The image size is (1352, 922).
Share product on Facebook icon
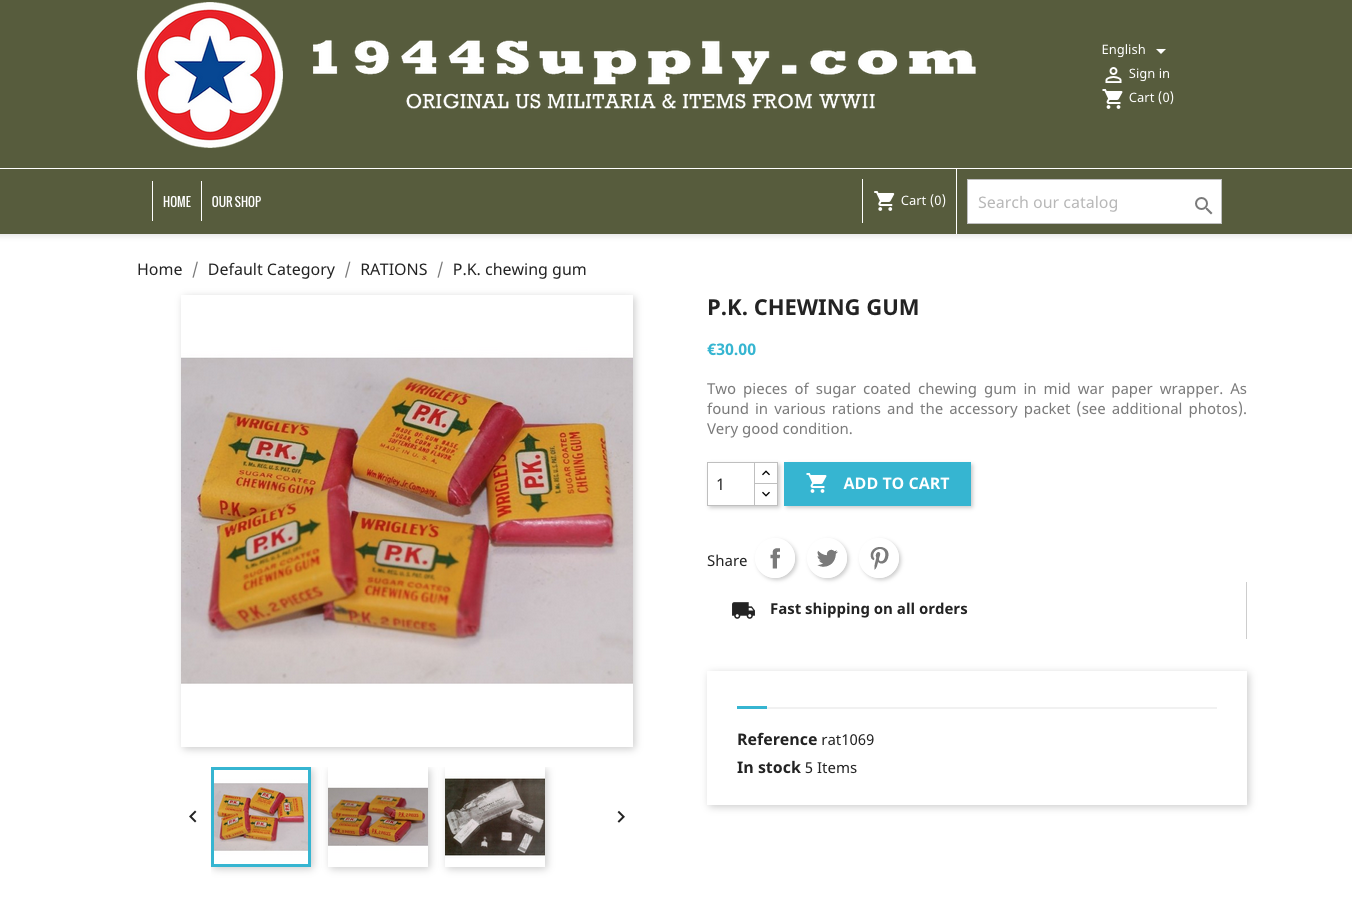tap(775, 558)
